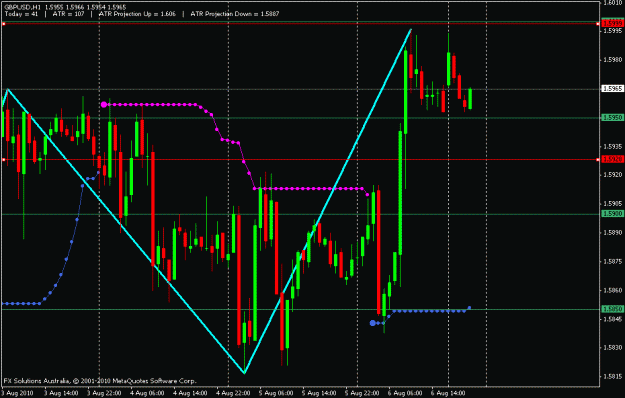Click "ATR Projection Up = 1.606" text
Viewport: 625px width, 398px height.
click(137, 14)
